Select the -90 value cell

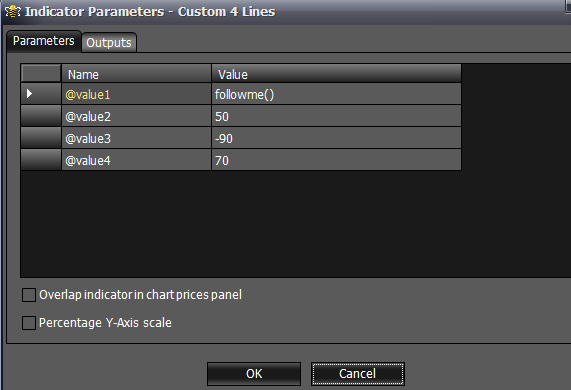pos(336,138)
